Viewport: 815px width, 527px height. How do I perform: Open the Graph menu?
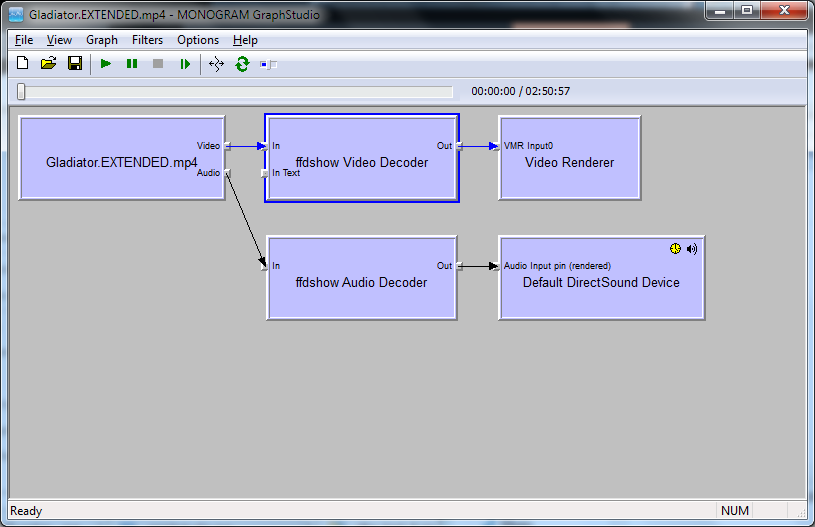pyautogui.click(x=102, y=40)
